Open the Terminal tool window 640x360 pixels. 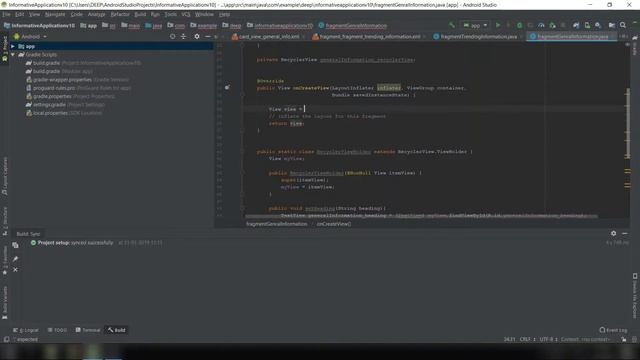click(x=88, y=330)
